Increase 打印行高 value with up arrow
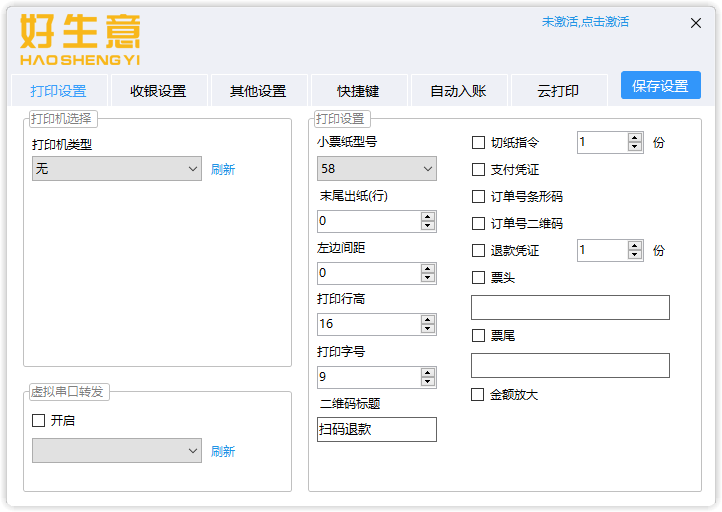Viewport: 722px width, 512px height. point(428,320)
